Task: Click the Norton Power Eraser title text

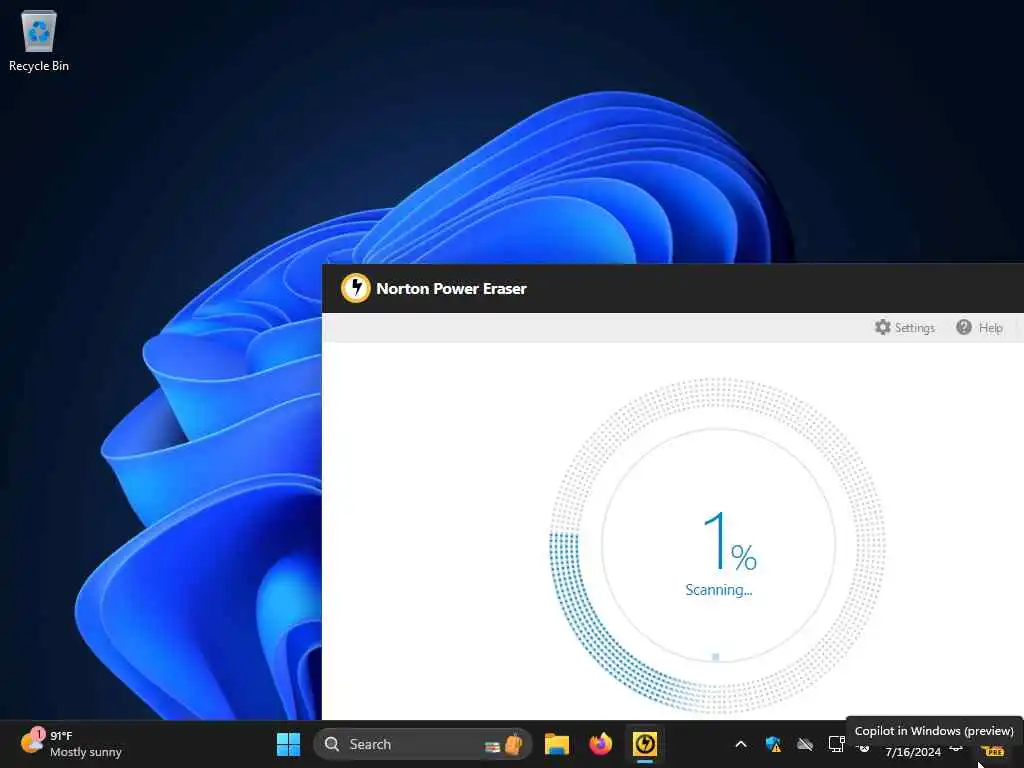Action: pos(451,289)
